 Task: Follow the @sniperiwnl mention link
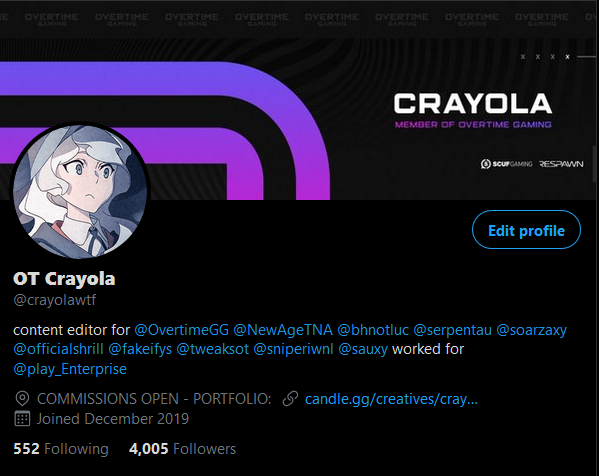[x=293, y=349]
